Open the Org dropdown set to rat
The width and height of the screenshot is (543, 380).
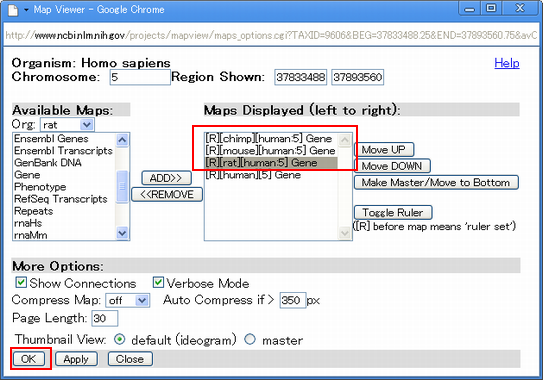click(67, 125)
